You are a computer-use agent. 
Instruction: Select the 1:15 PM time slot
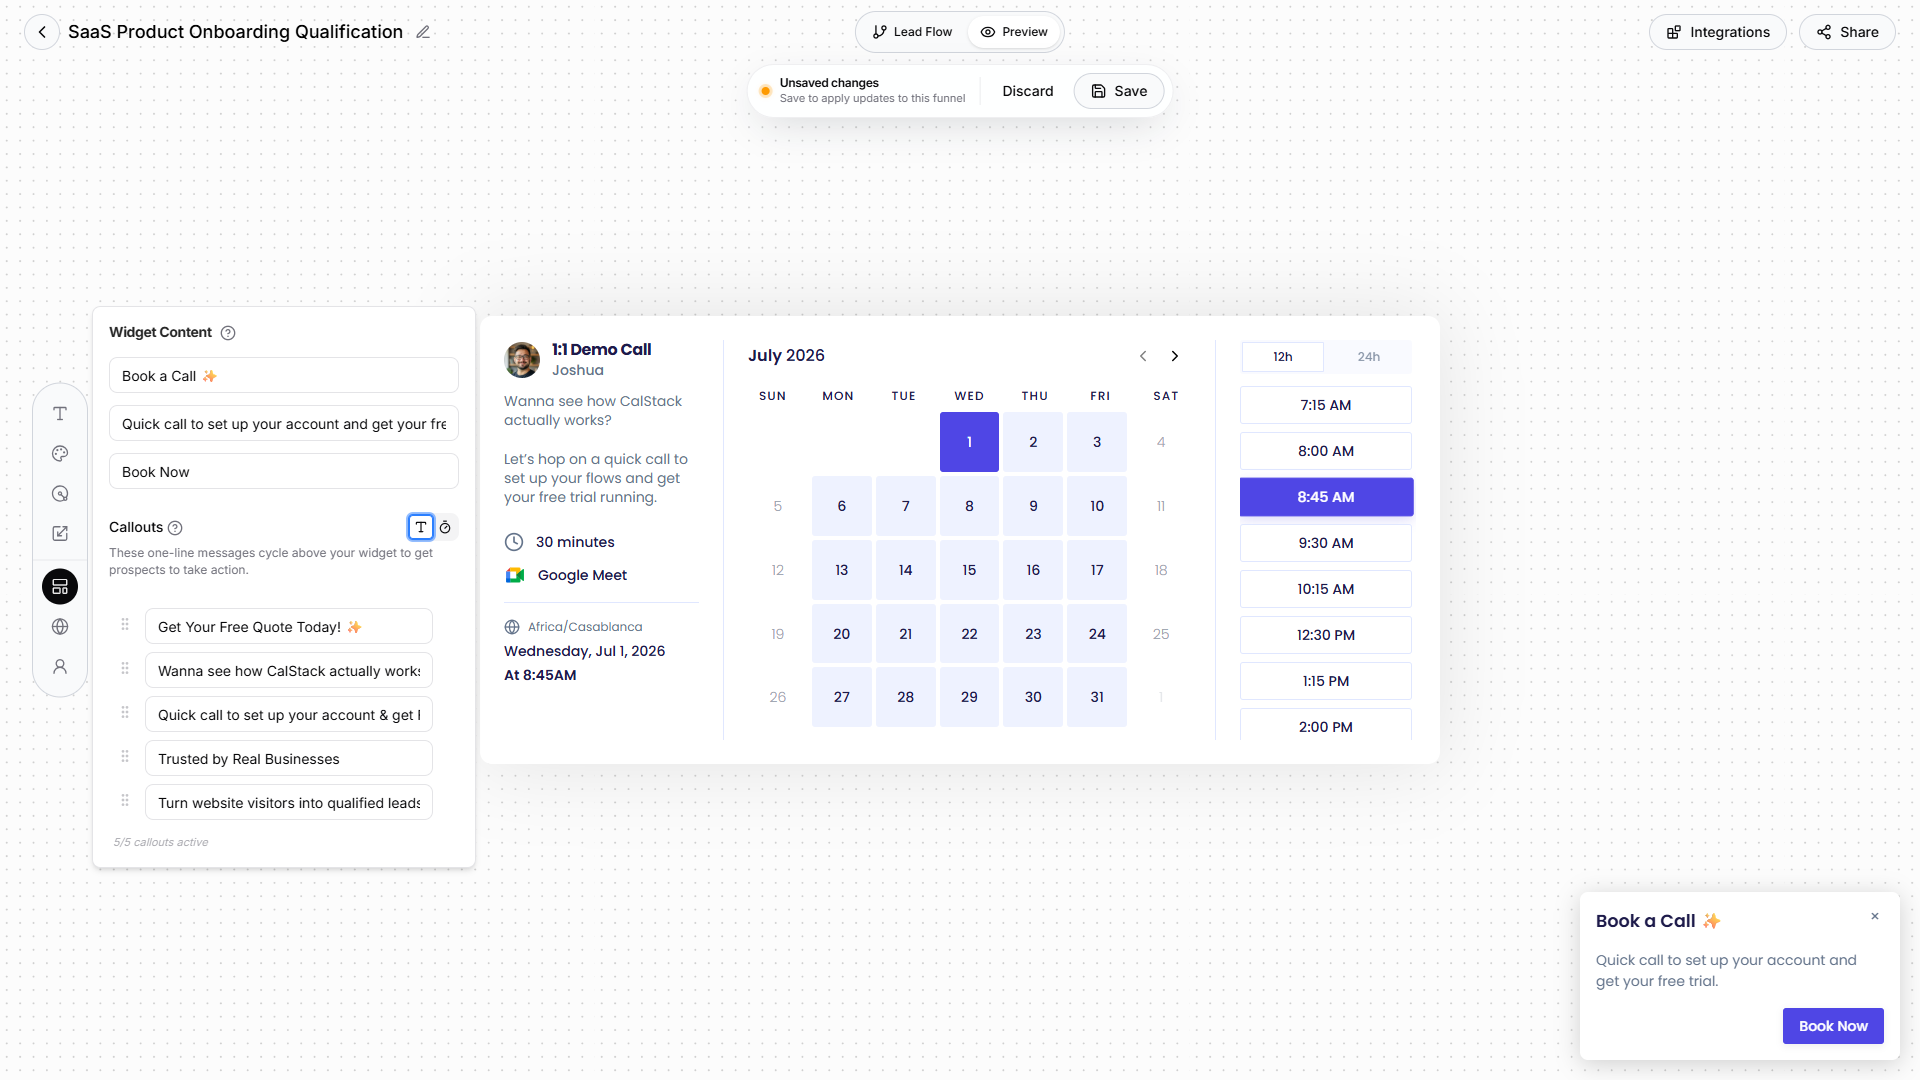1326,681
